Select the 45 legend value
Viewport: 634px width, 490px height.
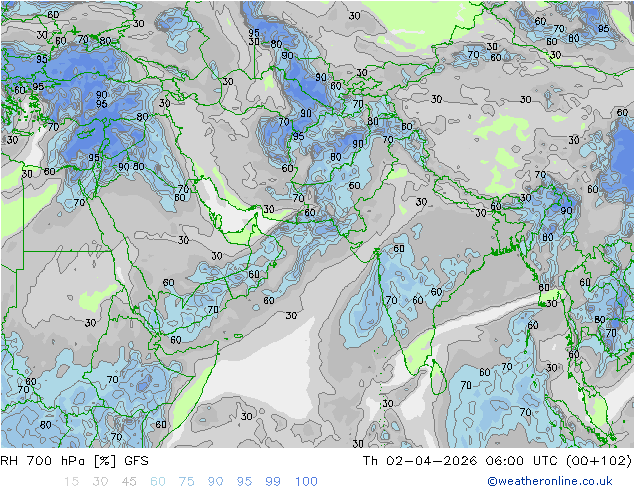pos(129,481)
